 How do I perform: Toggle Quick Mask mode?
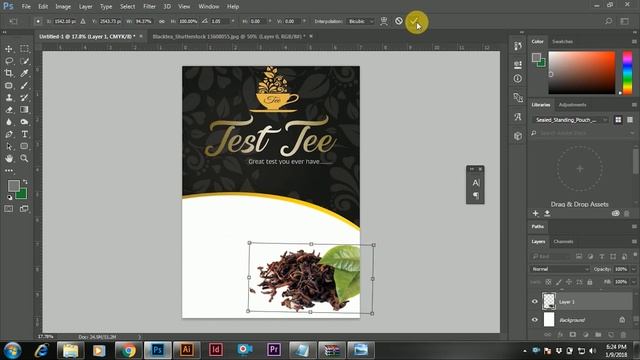(9, 209)
